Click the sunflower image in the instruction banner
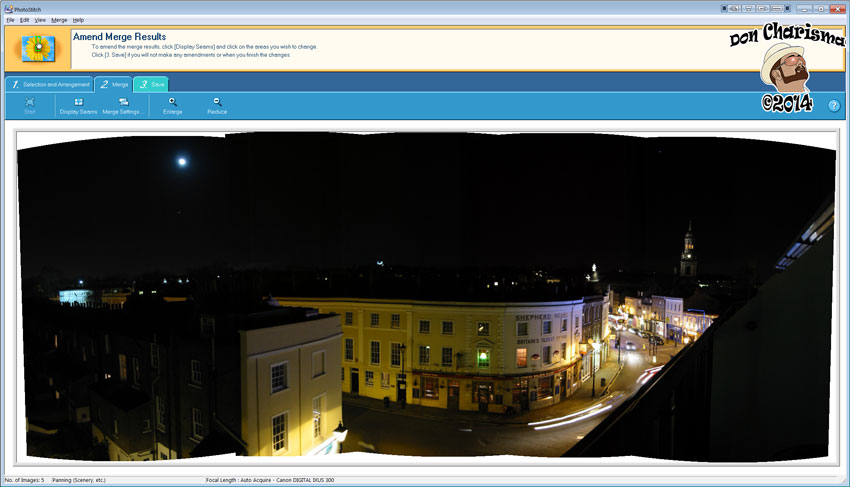The height and width of the screenshot is (487, 850). click(39, 48)
